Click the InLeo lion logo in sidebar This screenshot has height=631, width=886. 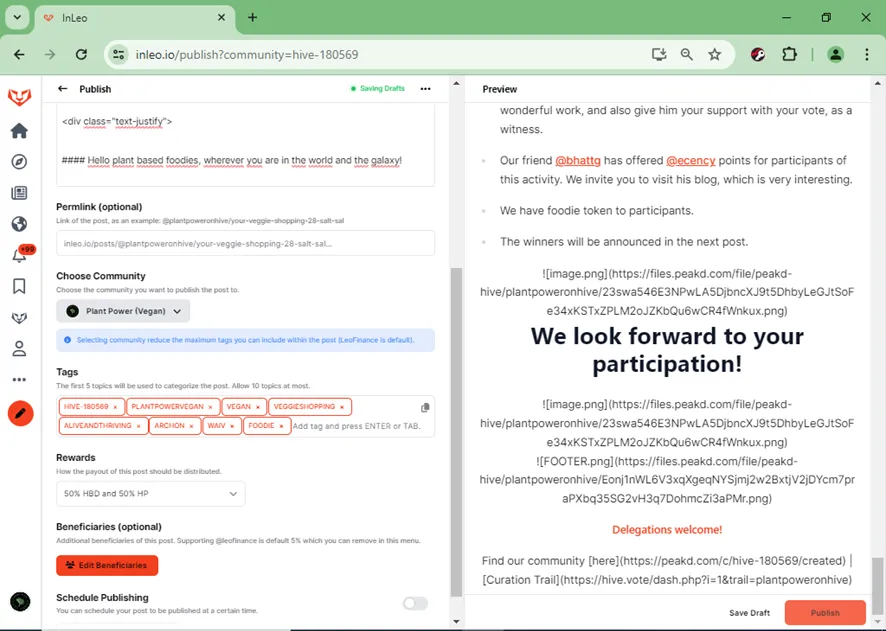click(x=19, y=97)
